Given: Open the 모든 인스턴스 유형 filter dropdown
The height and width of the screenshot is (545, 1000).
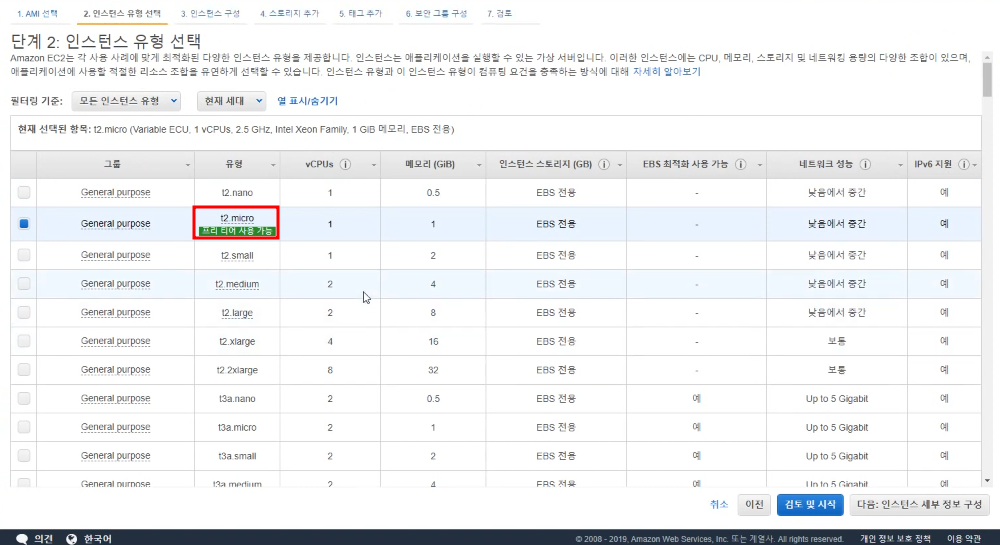Looking at the screenshot, I should click(x=126, y=101).
